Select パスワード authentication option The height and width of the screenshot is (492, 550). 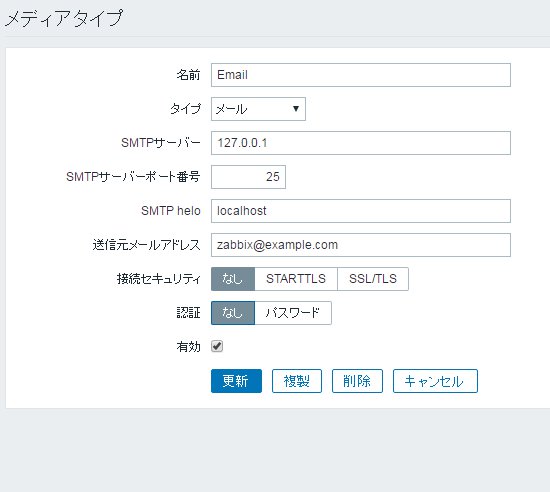[293, 313]
